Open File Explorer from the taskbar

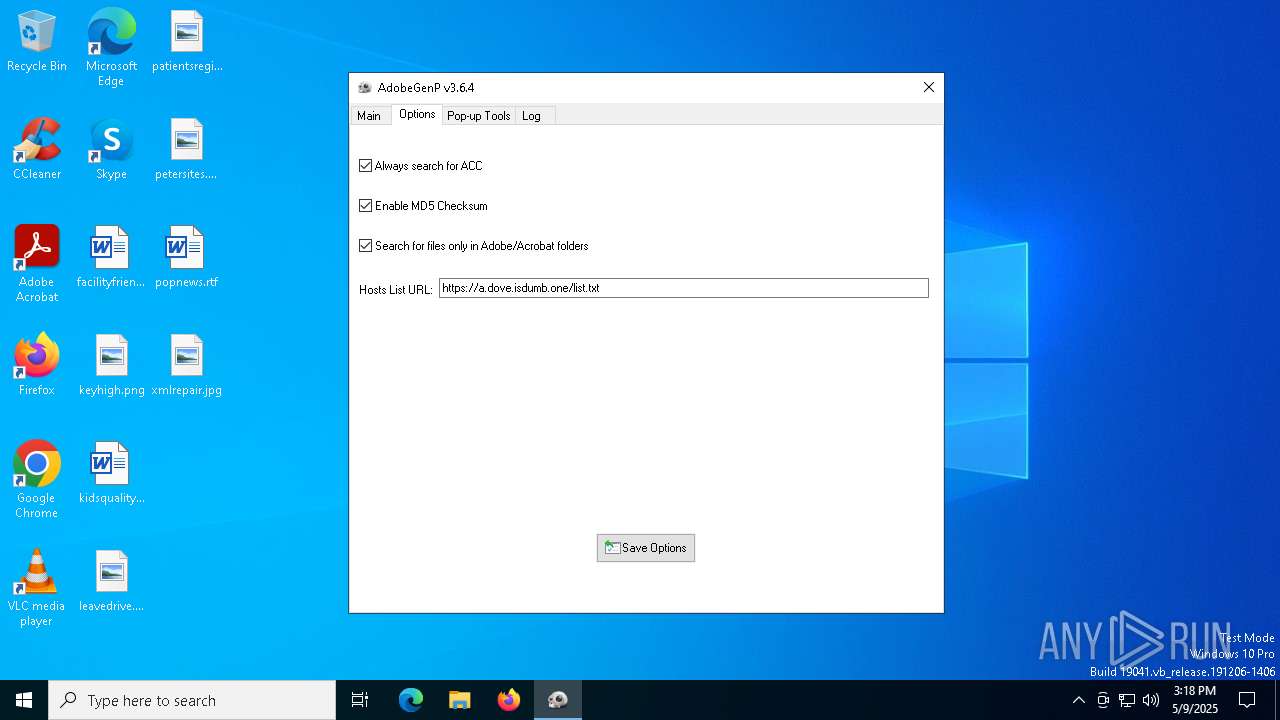pyautogui.click(x=459, y=700)
